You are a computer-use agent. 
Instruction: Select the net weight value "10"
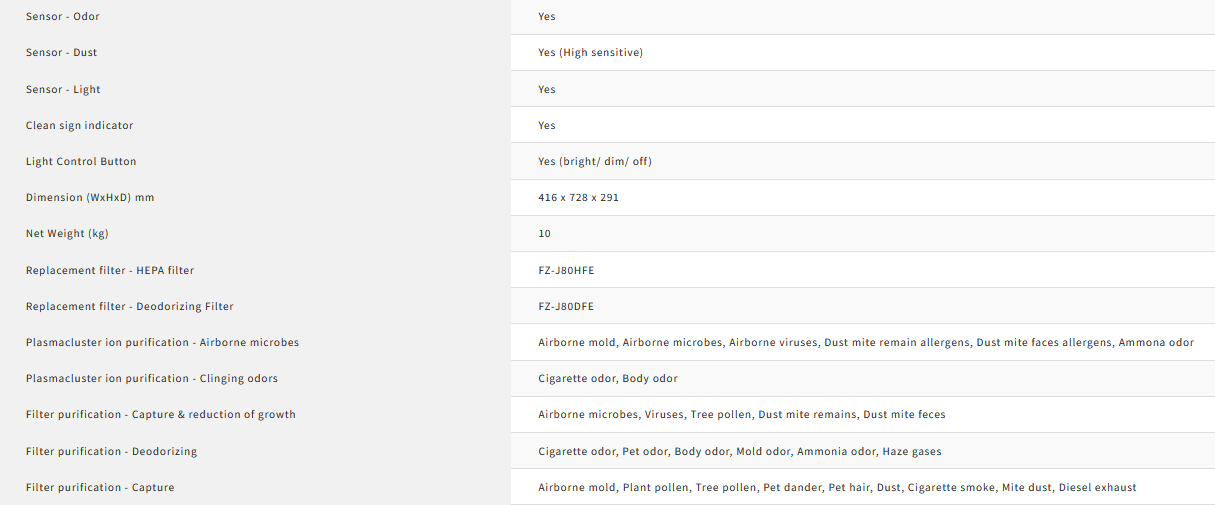[544, 234]
